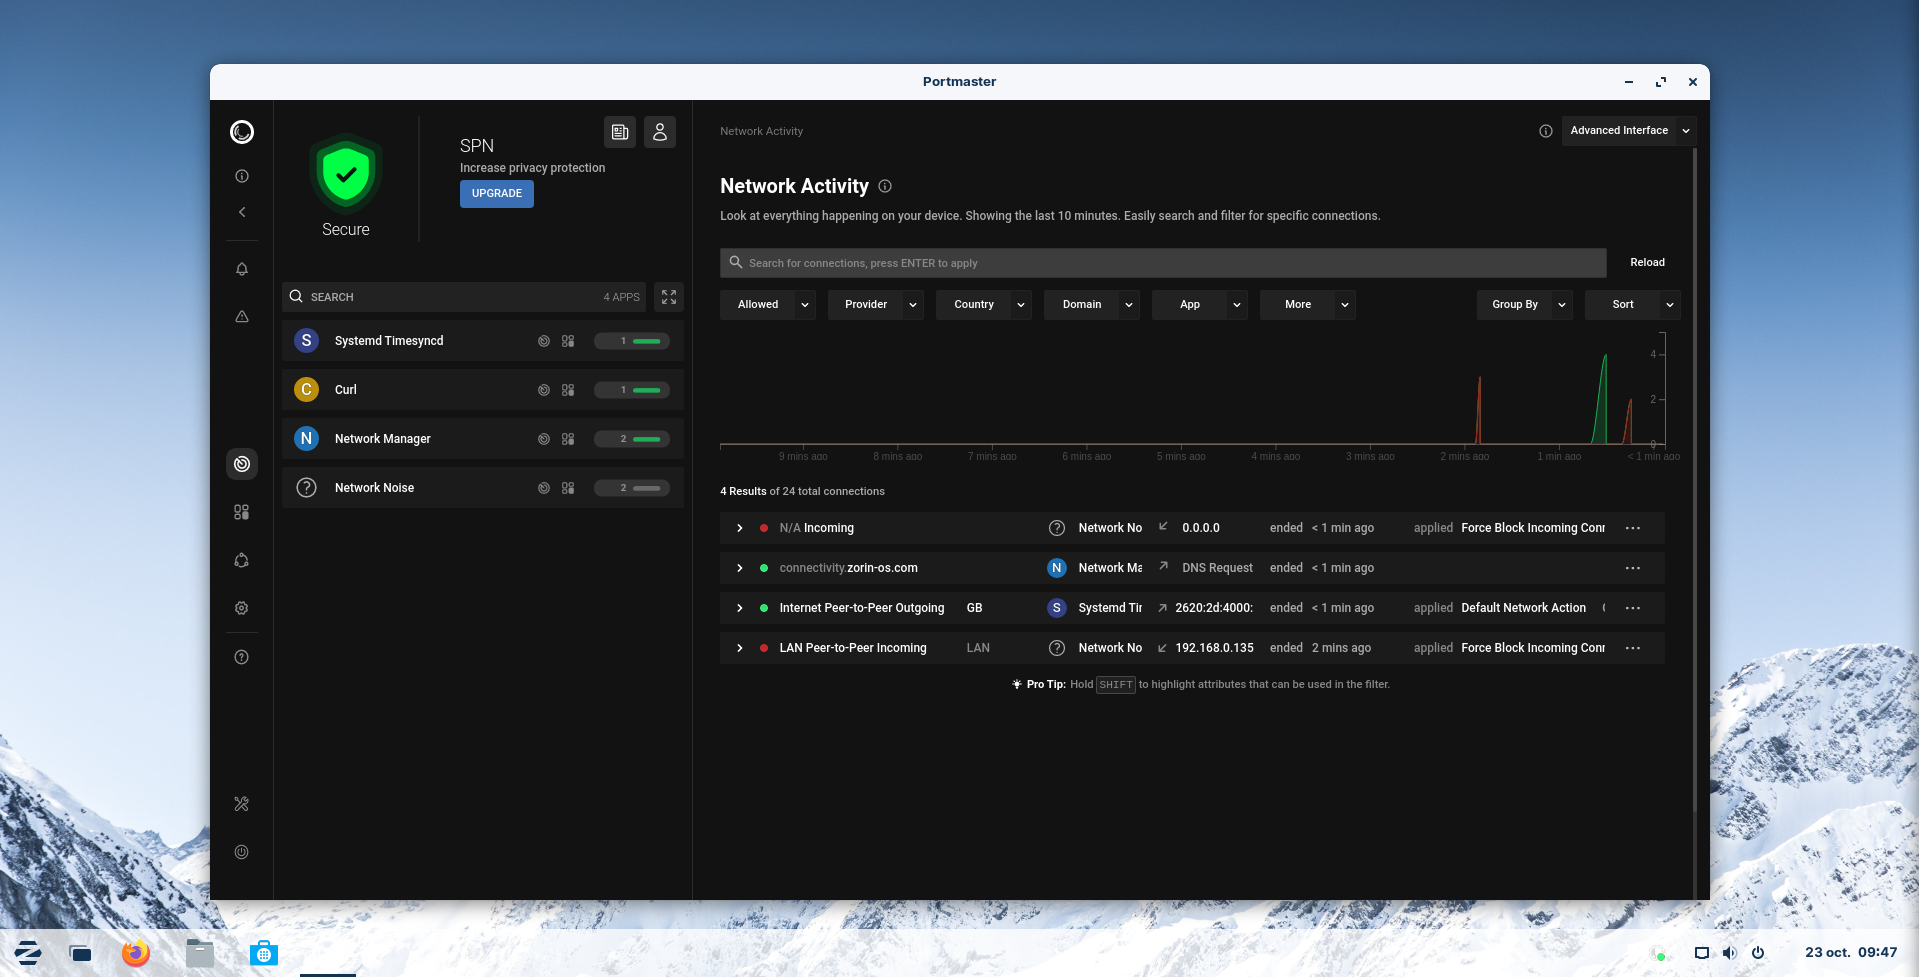Open the settings gear in the left sidebar

point(242,608)
